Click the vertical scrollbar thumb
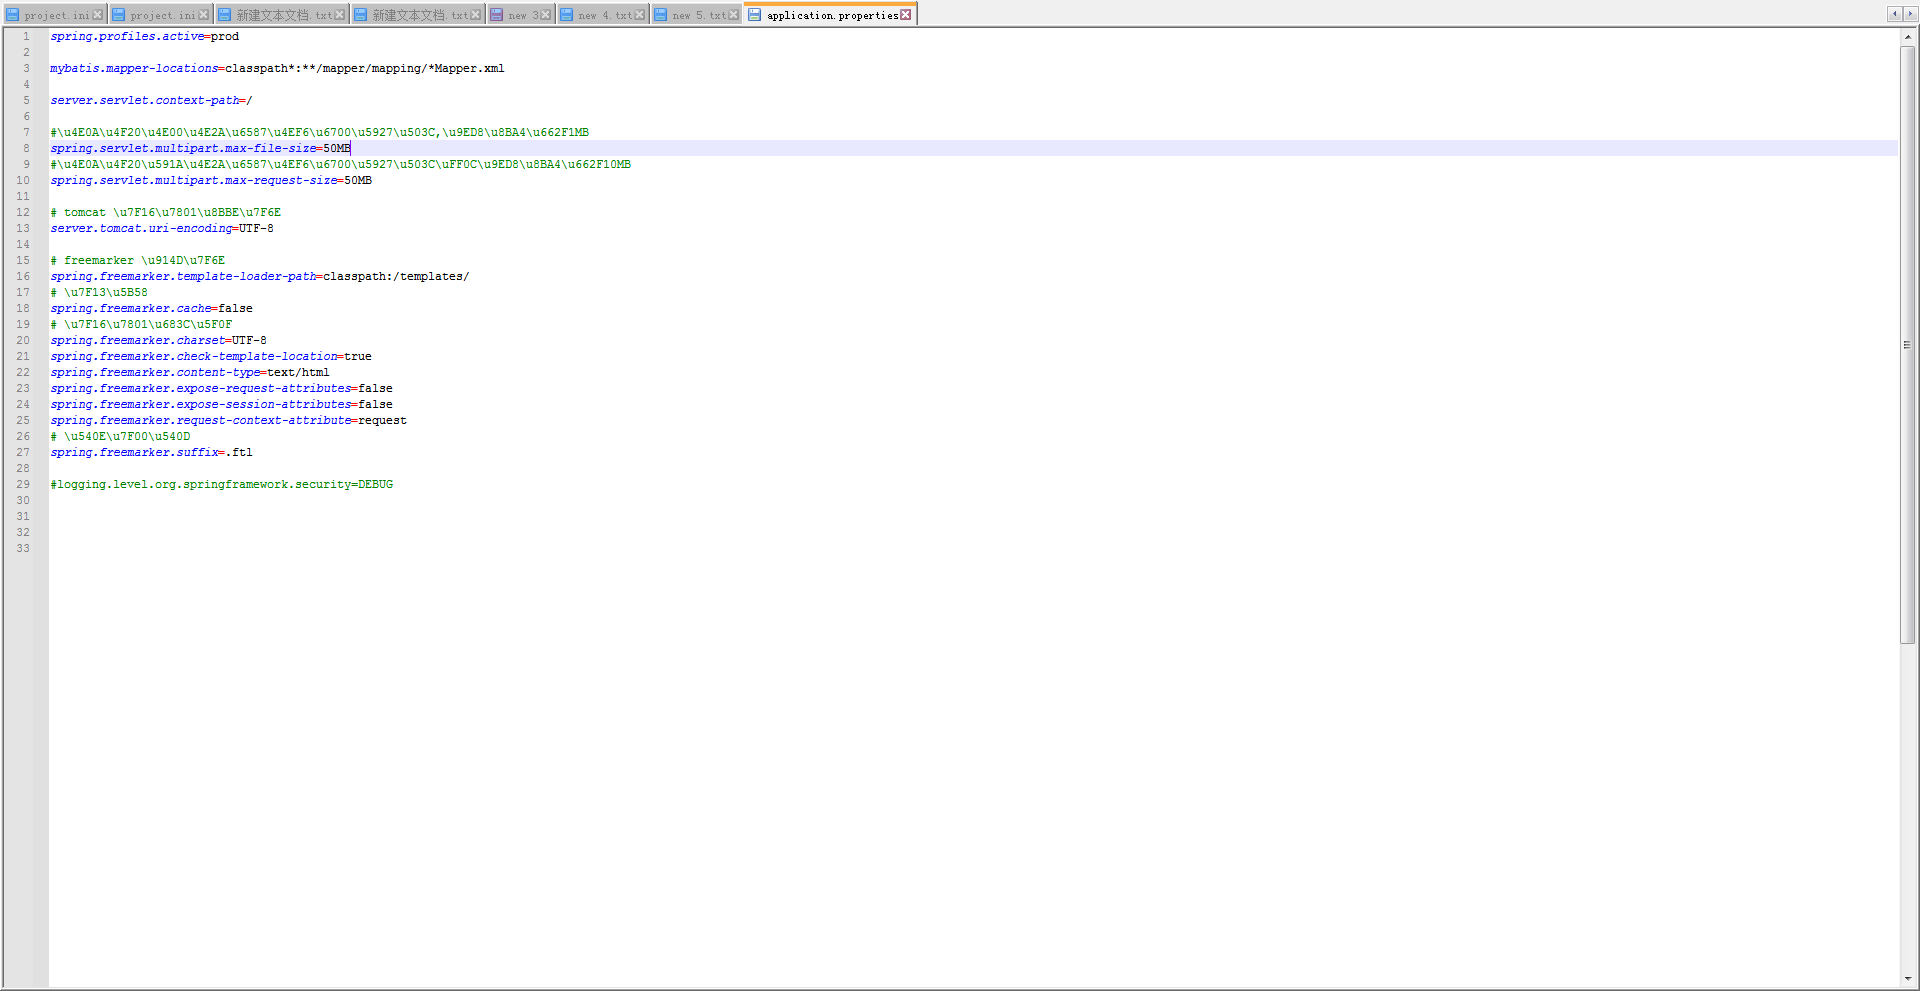The width and height of the screenshot is (1920, 991). point(1908,344)
